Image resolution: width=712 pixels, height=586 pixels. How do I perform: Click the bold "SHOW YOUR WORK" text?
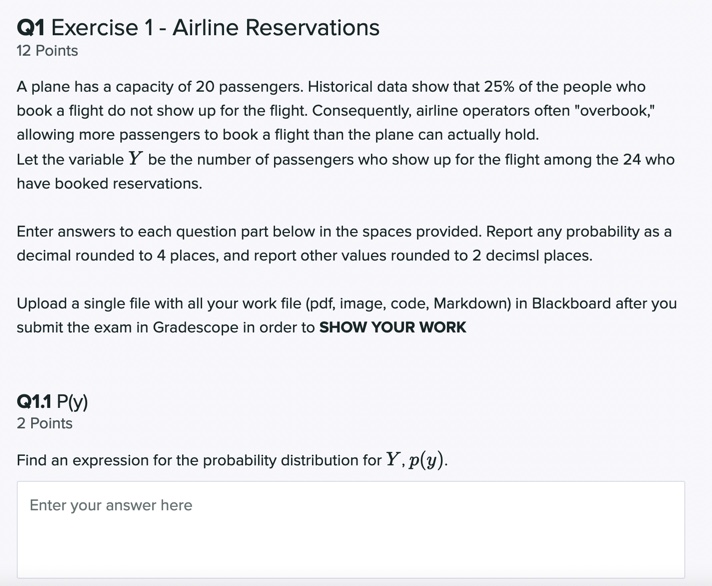(x=392, y=327)
